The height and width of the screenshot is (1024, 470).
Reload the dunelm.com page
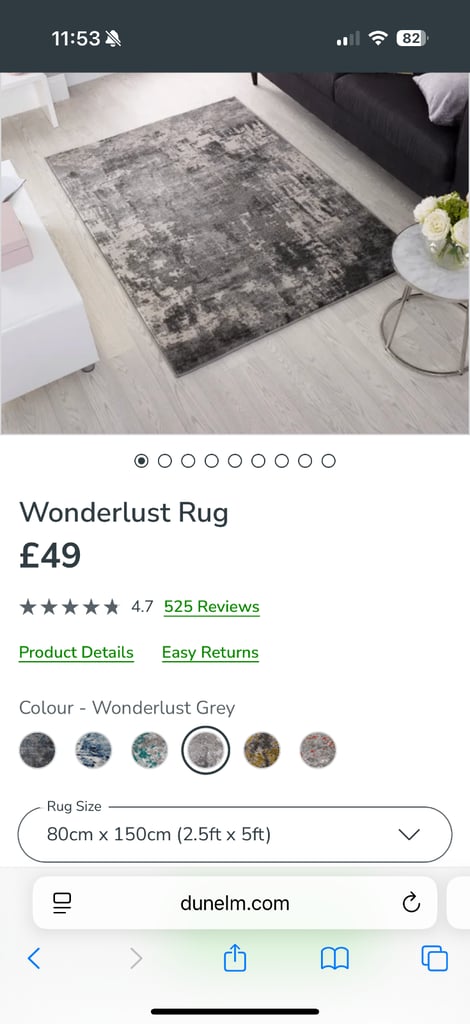411,903
